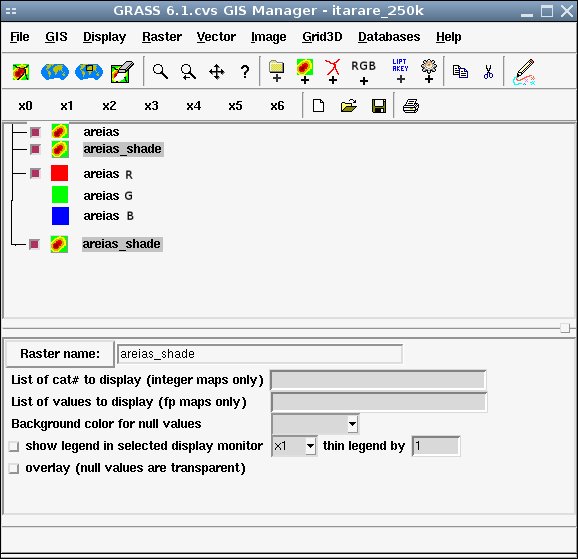Toggle visibility checkbox of areias layer
The width and height of the screenshot is (578, 559).
click(35, 132)
